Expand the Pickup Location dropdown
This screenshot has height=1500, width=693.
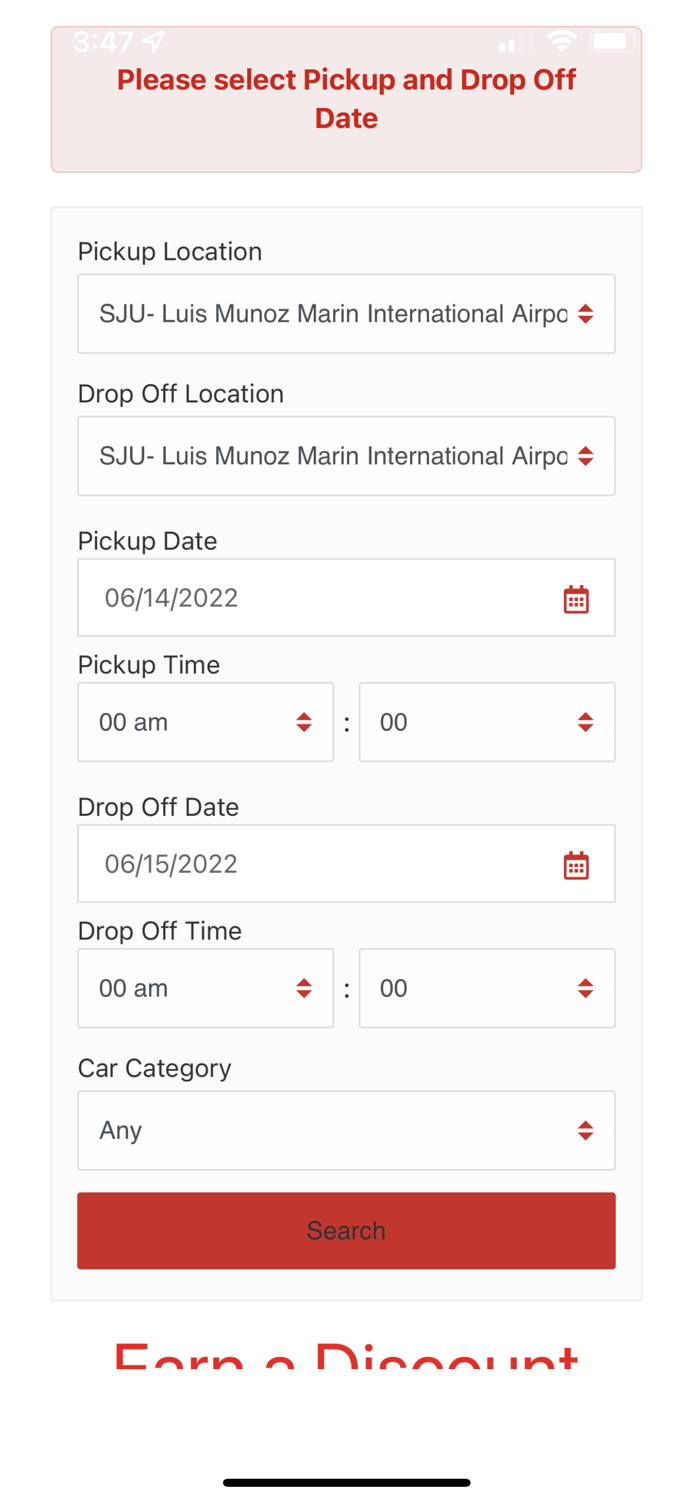[x=346, y=314]
